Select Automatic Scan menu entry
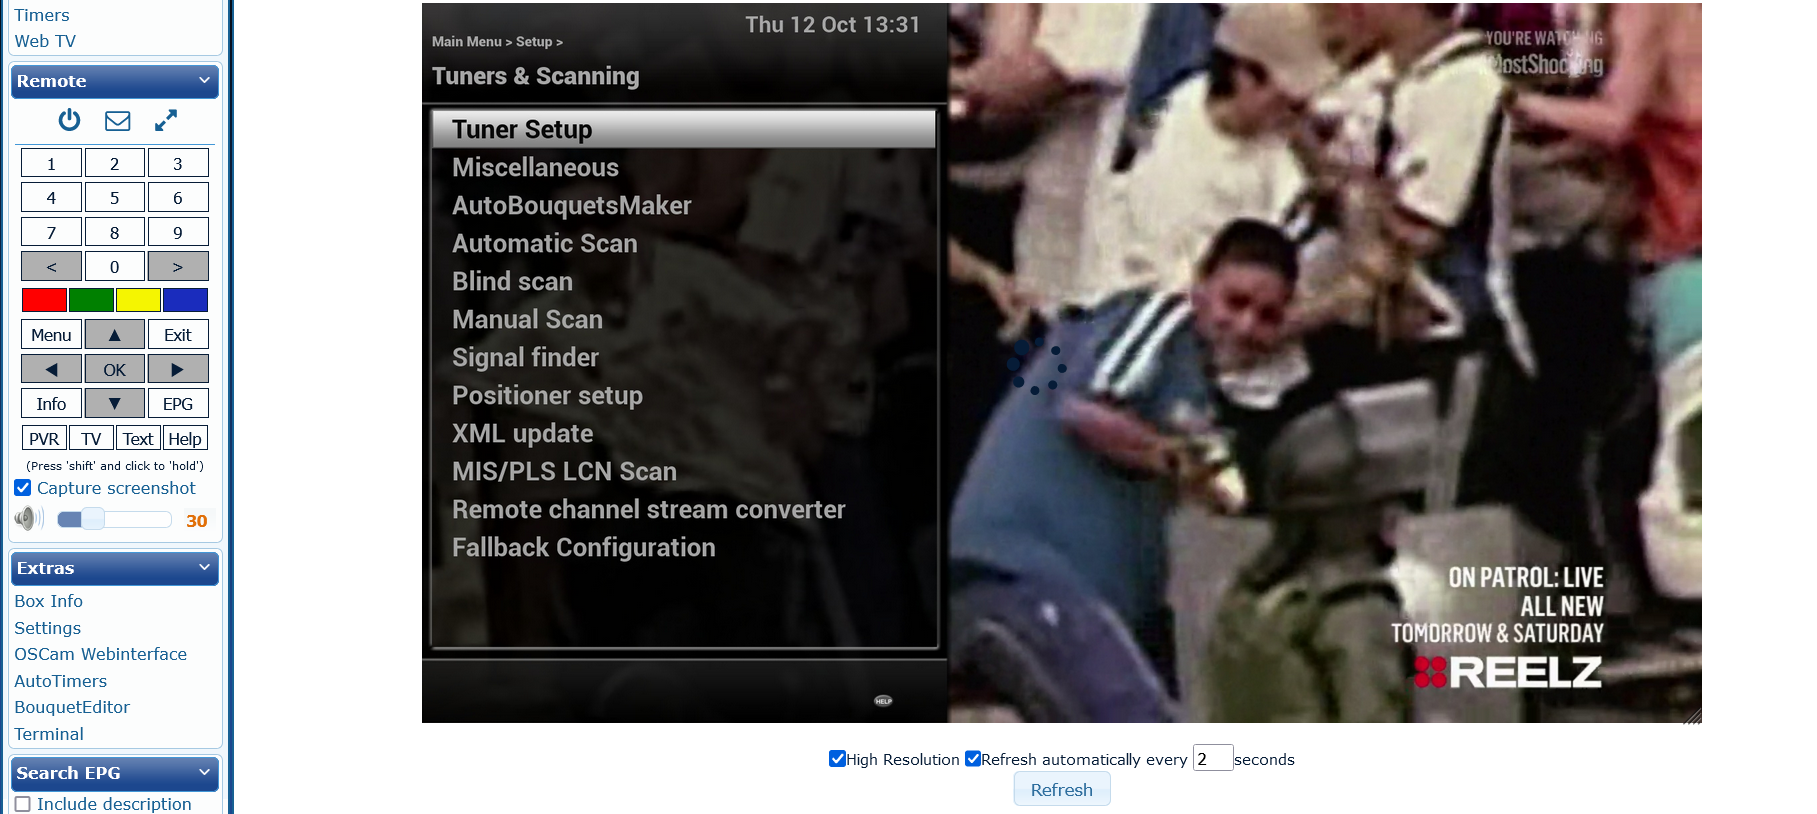 point(684,243)
